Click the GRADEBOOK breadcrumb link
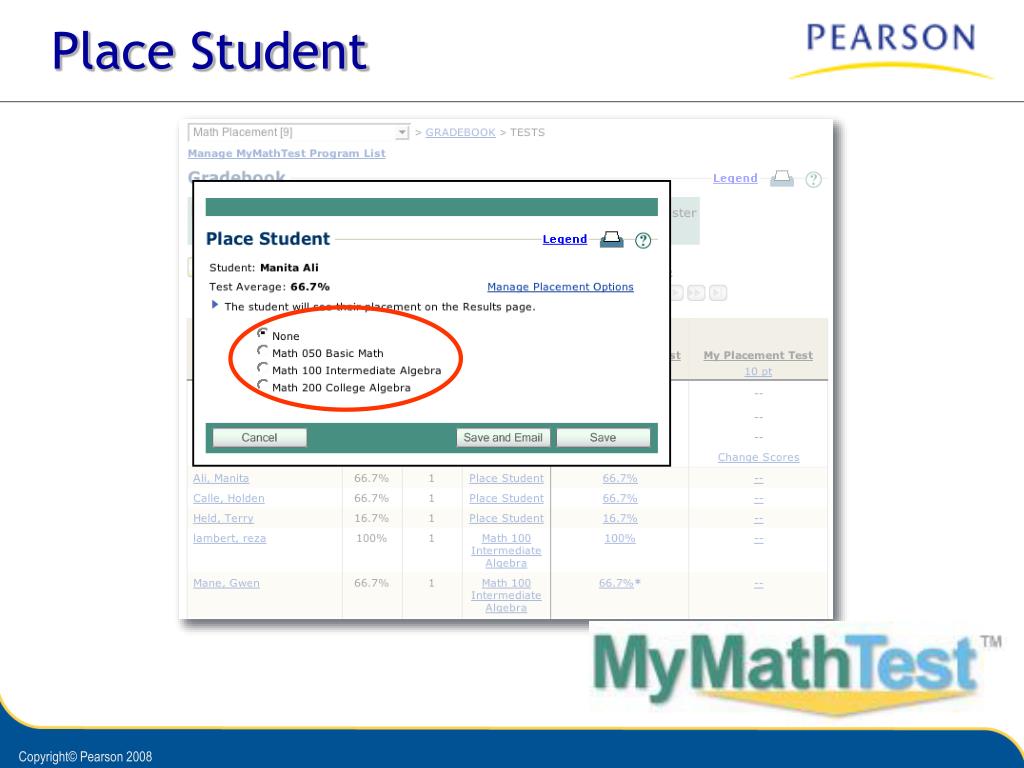This screenshot has height=768, width=1024. tap(460, 133)
